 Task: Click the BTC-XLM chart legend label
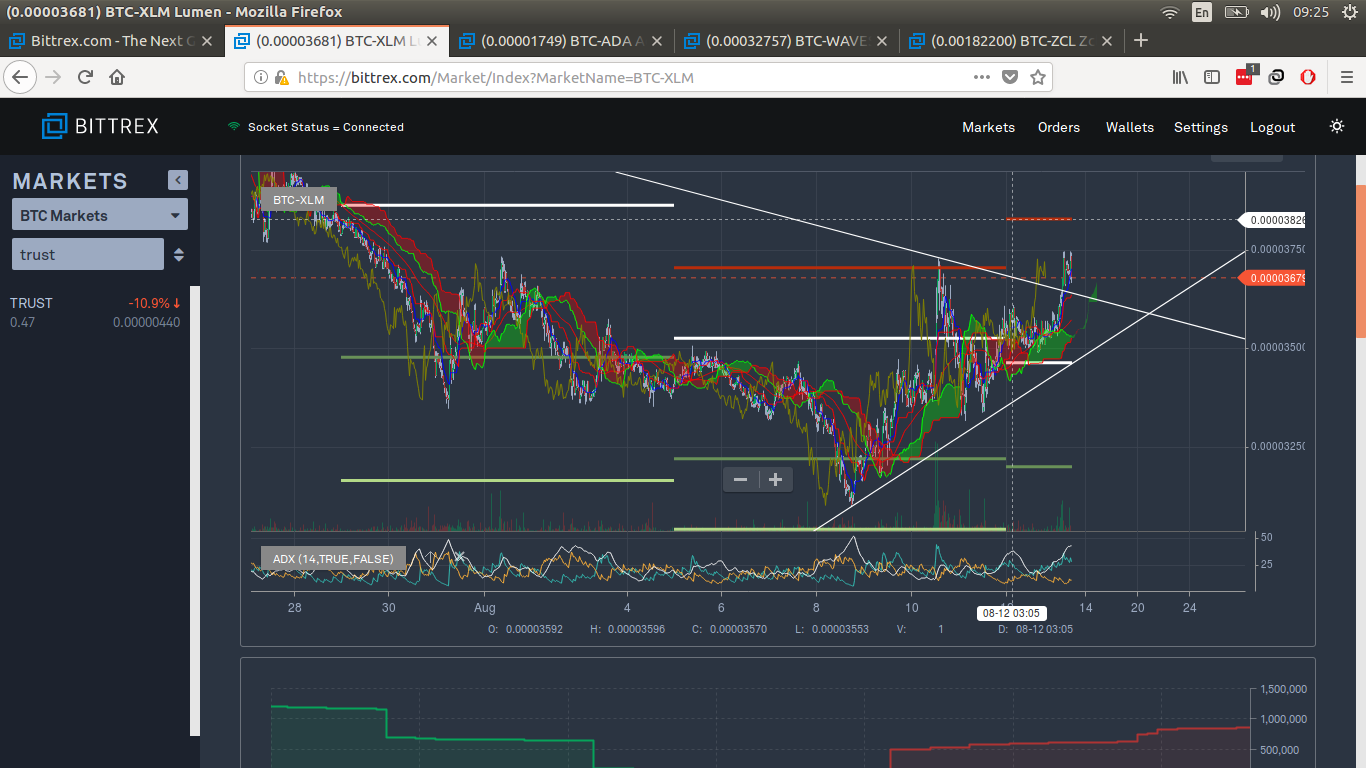click(298, 199)
